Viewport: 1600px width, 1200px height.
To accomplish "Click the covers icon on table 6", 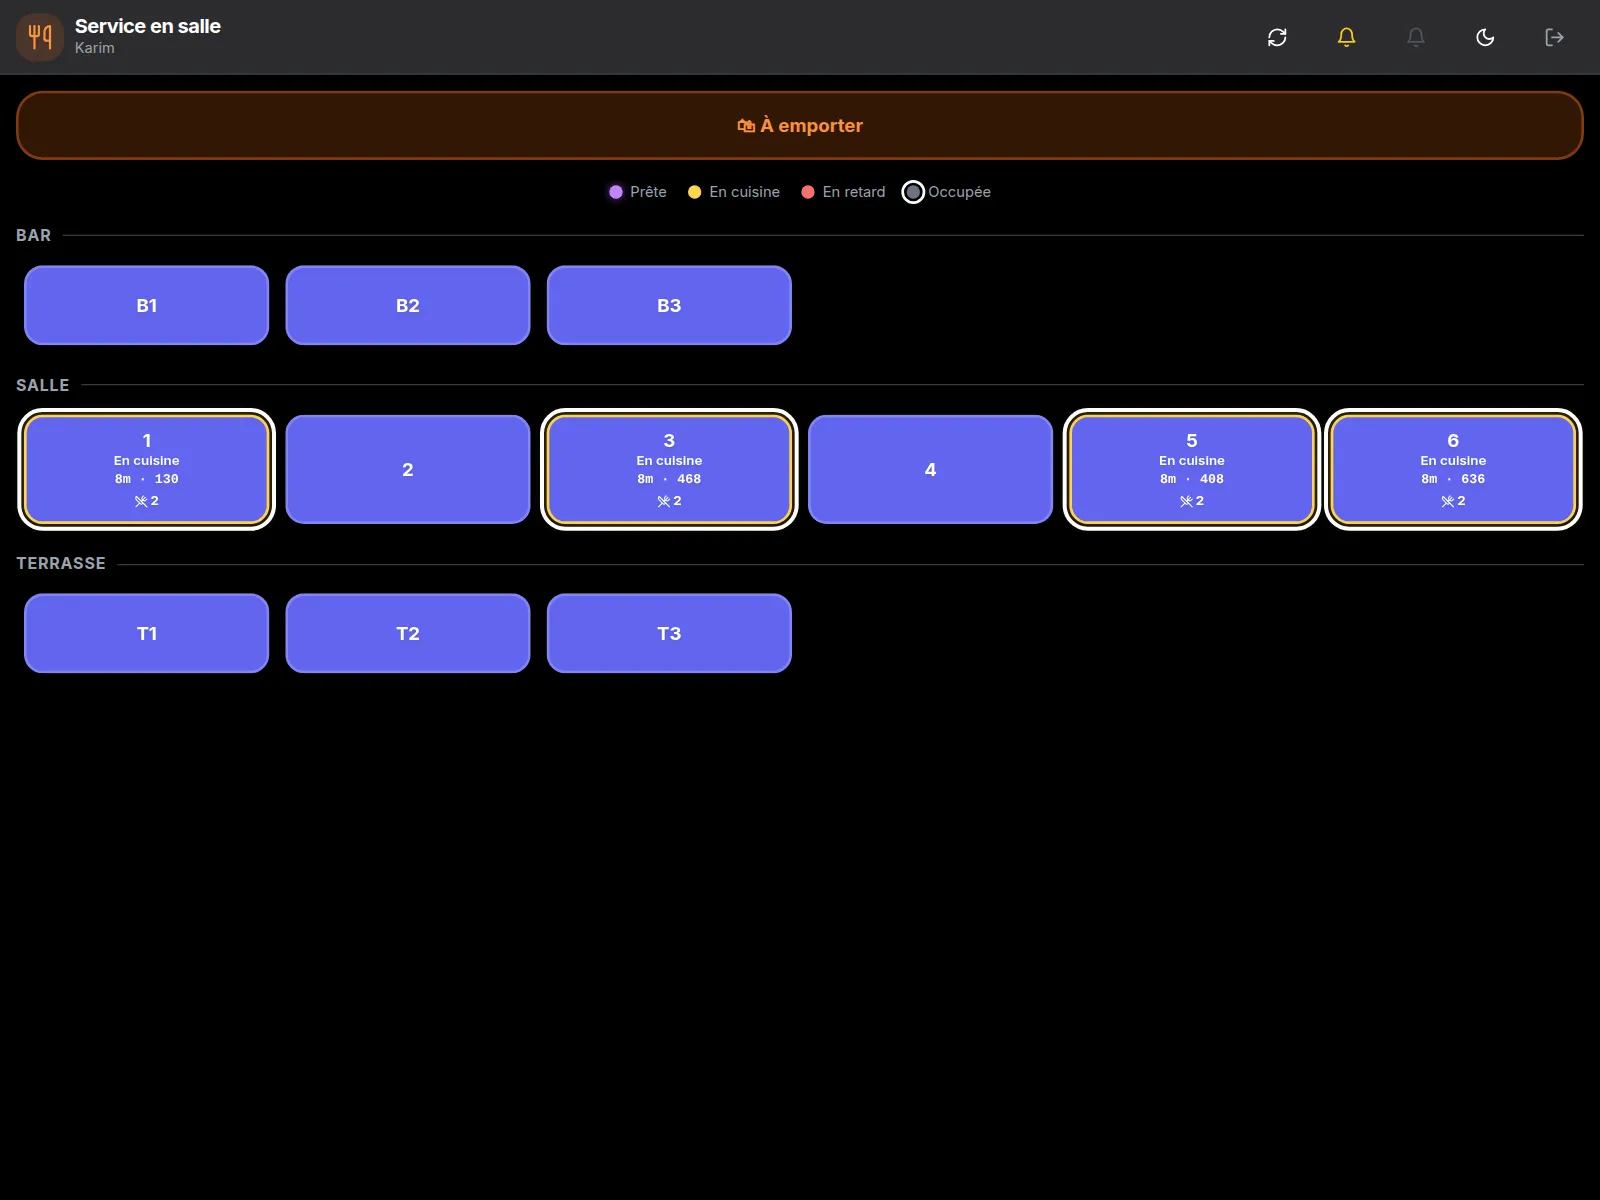I will click(x=1448, y=501).
